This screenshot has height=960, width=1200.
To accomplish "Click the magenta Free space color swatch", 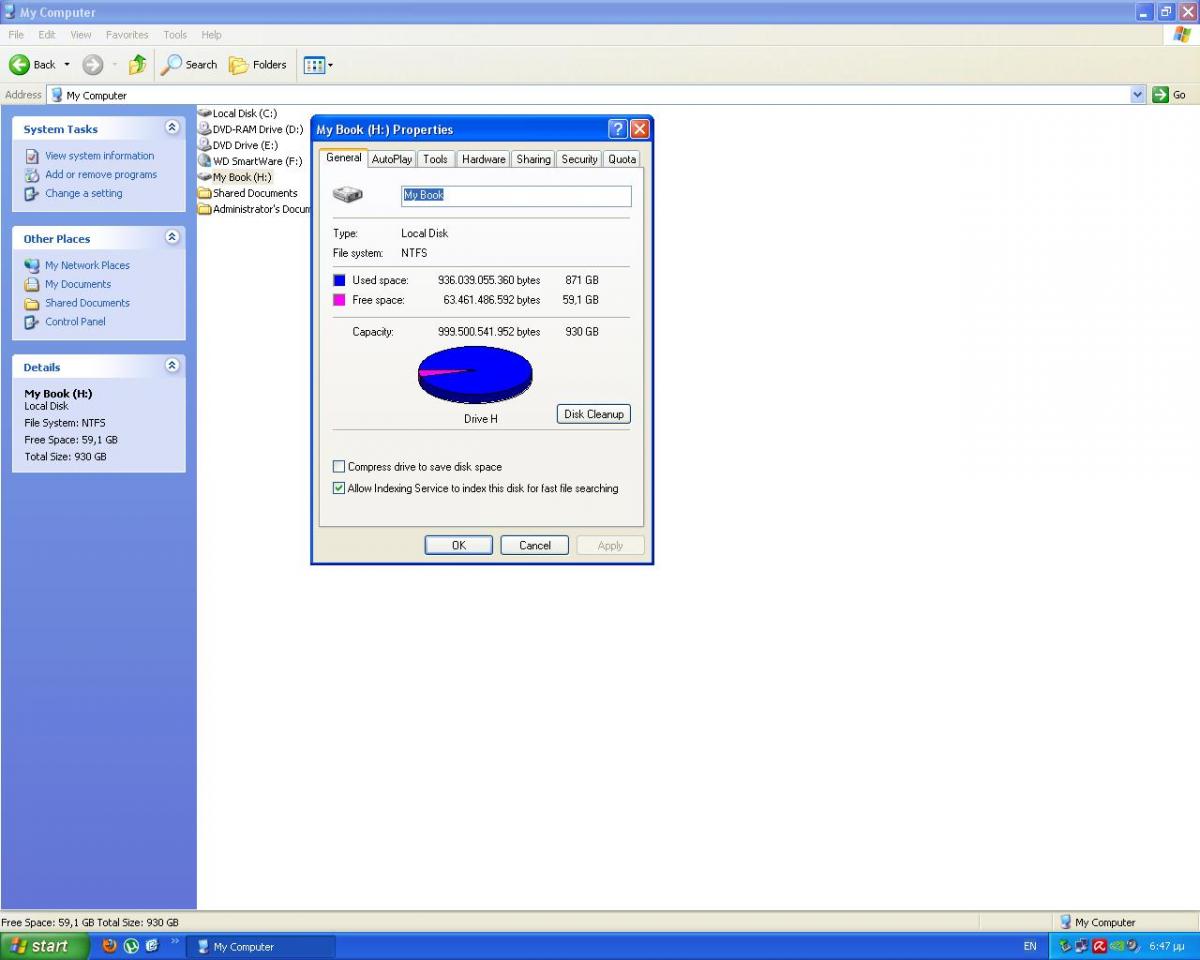I will click(339, 300).
